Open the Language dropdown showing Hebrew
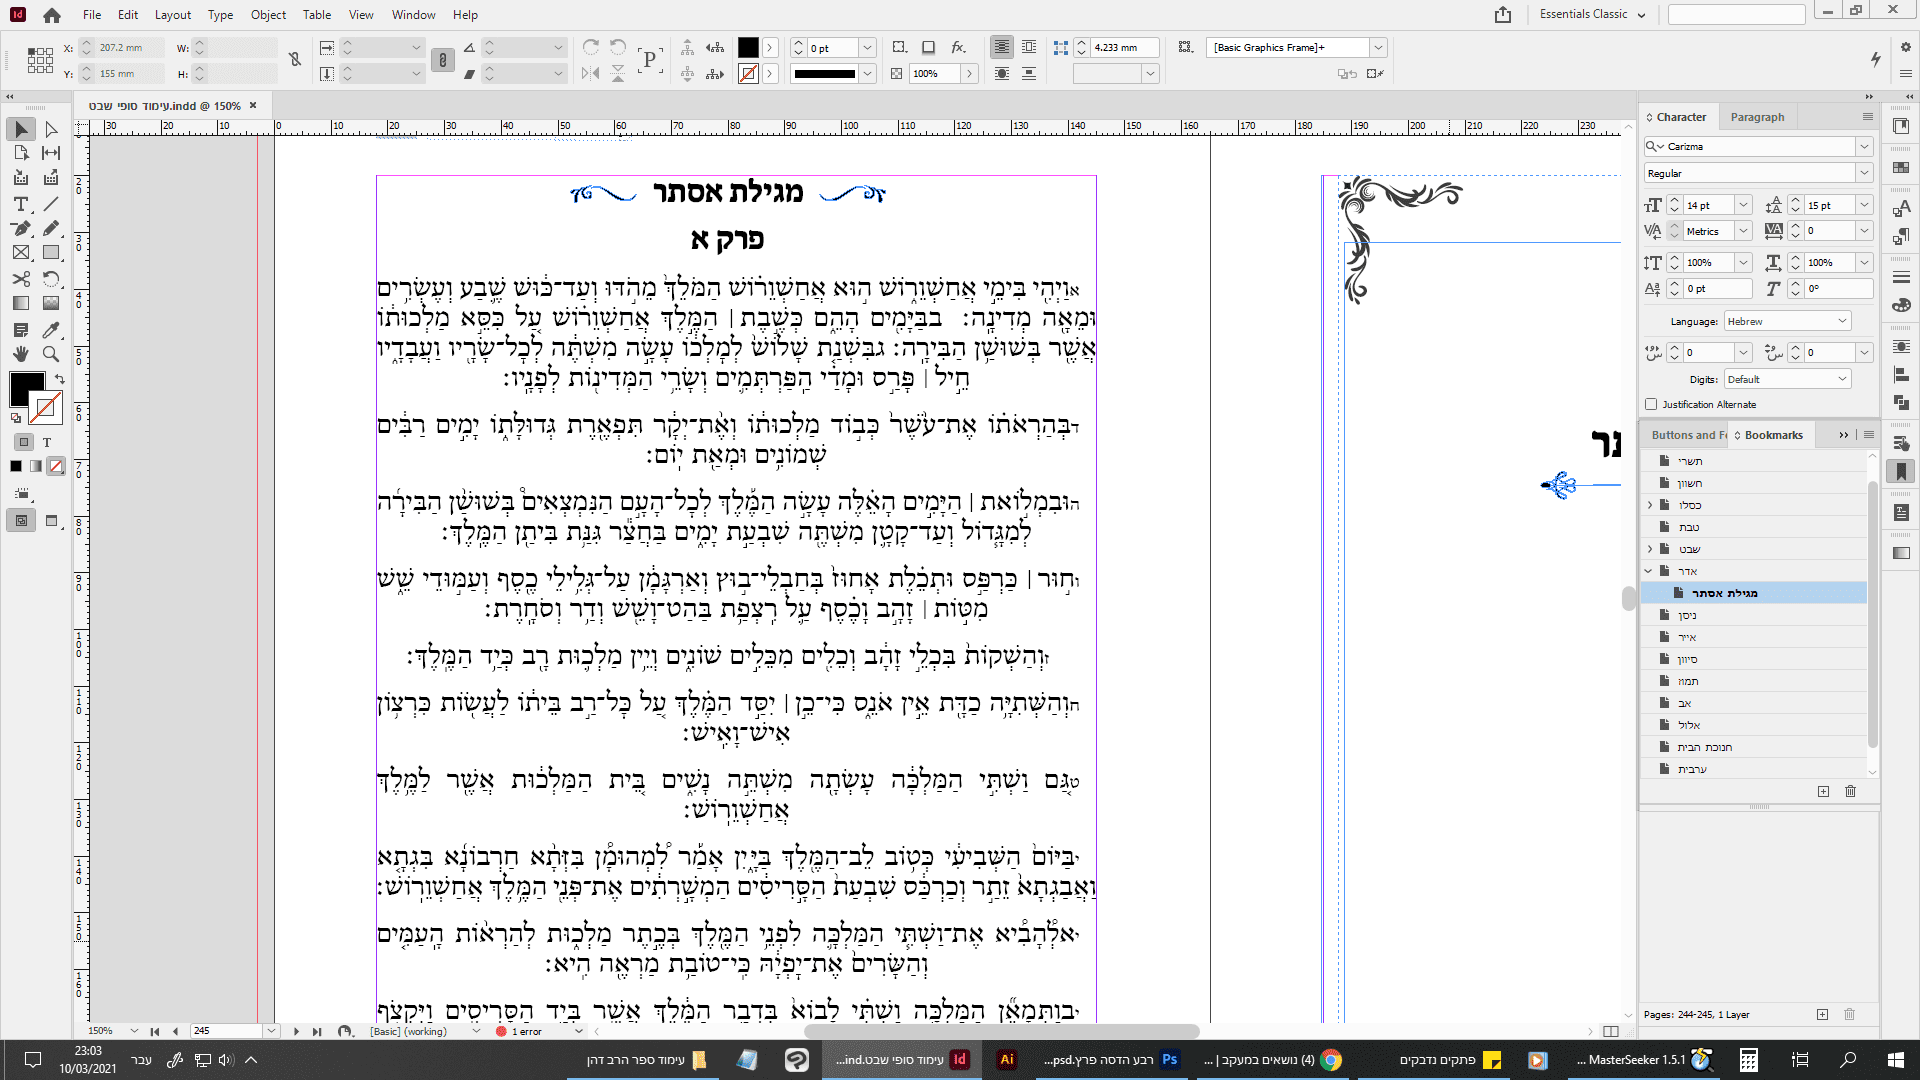This screenshot has height=1080, width=1920. pos(1786,321)
